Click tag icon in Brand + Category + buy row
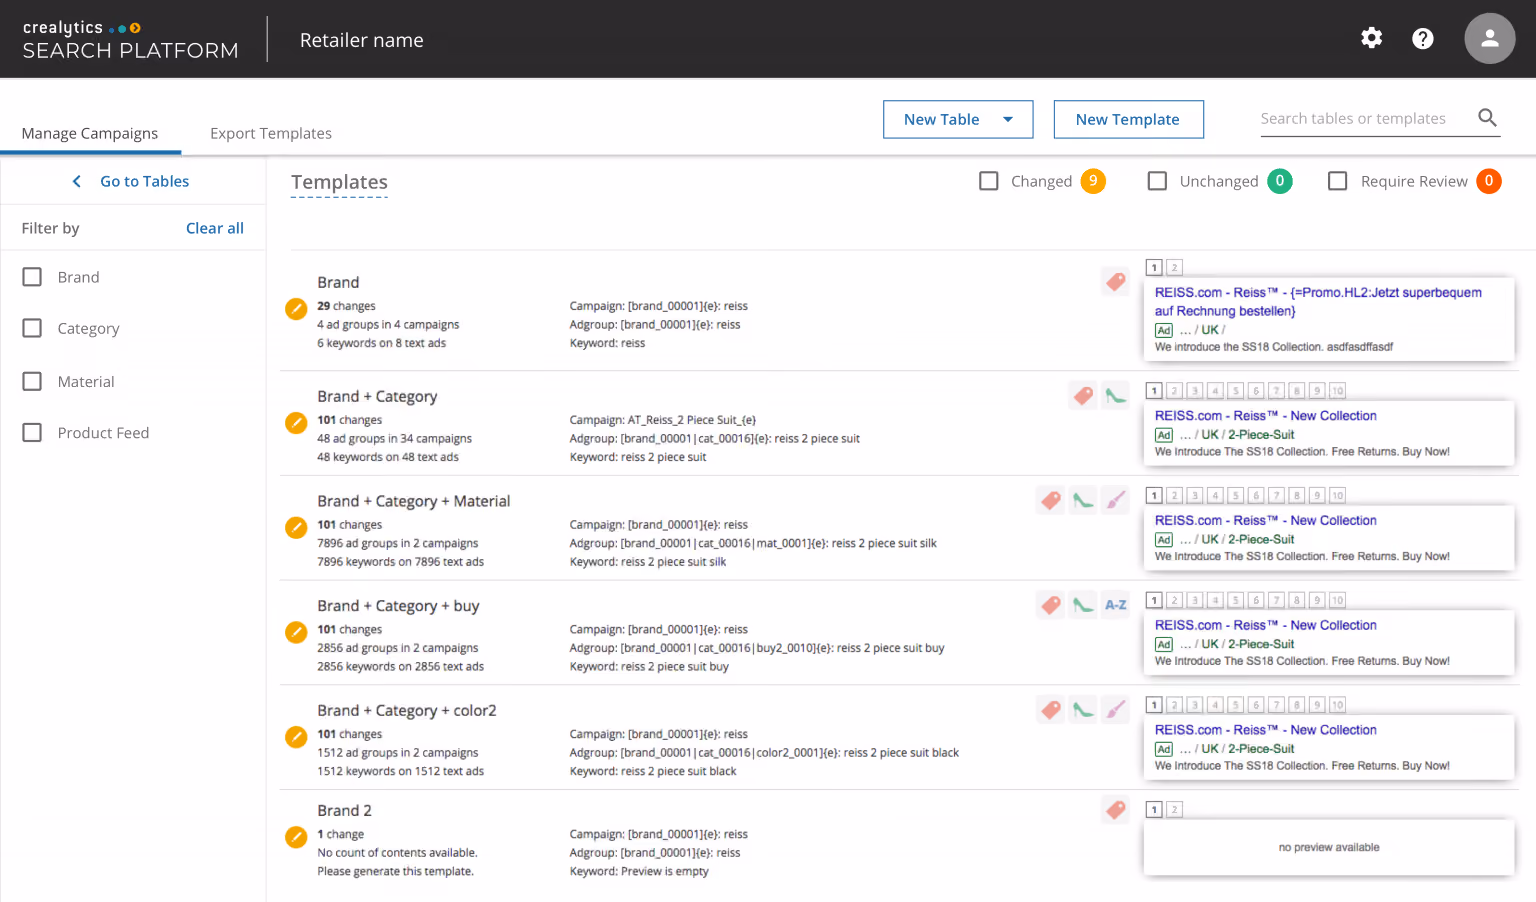Image resolution: width=1536 pixels, height=902 pixels. point(1051,605)
